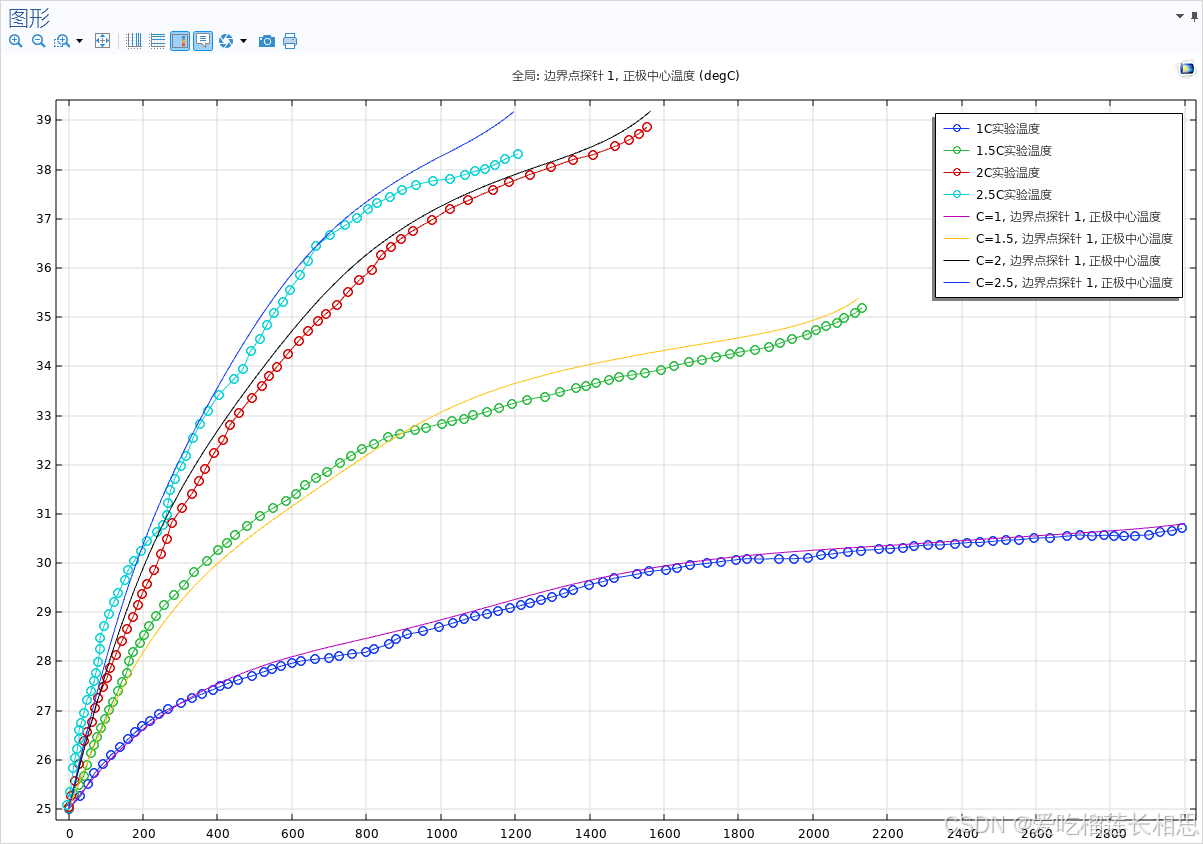Viewport: 1203px width, 844px height.
Task: Click the Zoom Out magnifier icon
Action: [x=38, y=41]
